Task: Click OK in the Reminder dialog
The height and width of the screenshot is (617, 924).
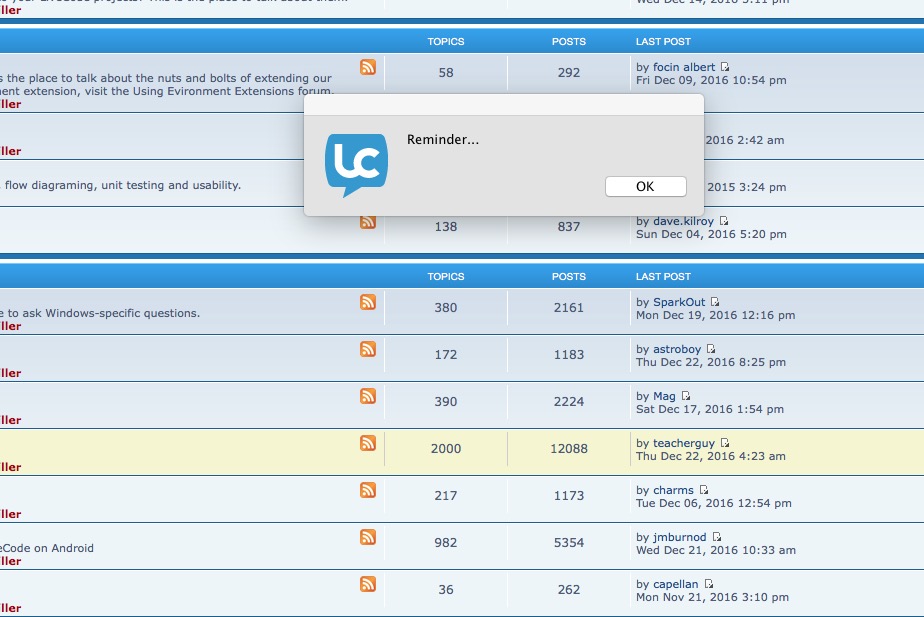Action: 645,186
